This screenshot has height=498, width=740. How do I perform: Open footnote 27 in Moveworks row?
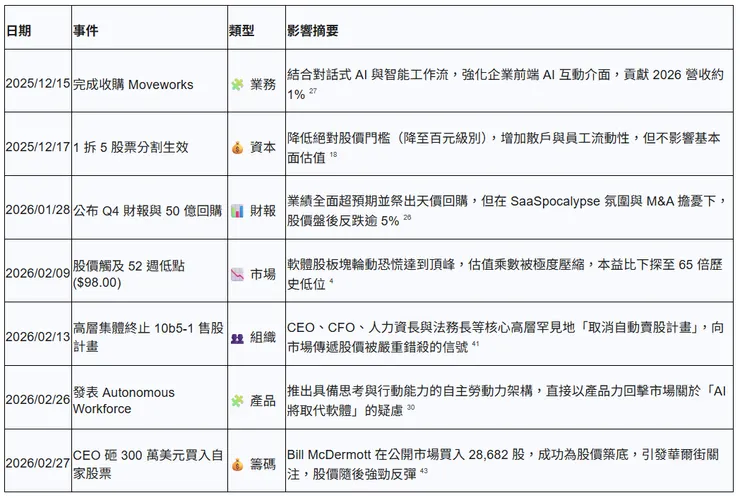(313, 91)
